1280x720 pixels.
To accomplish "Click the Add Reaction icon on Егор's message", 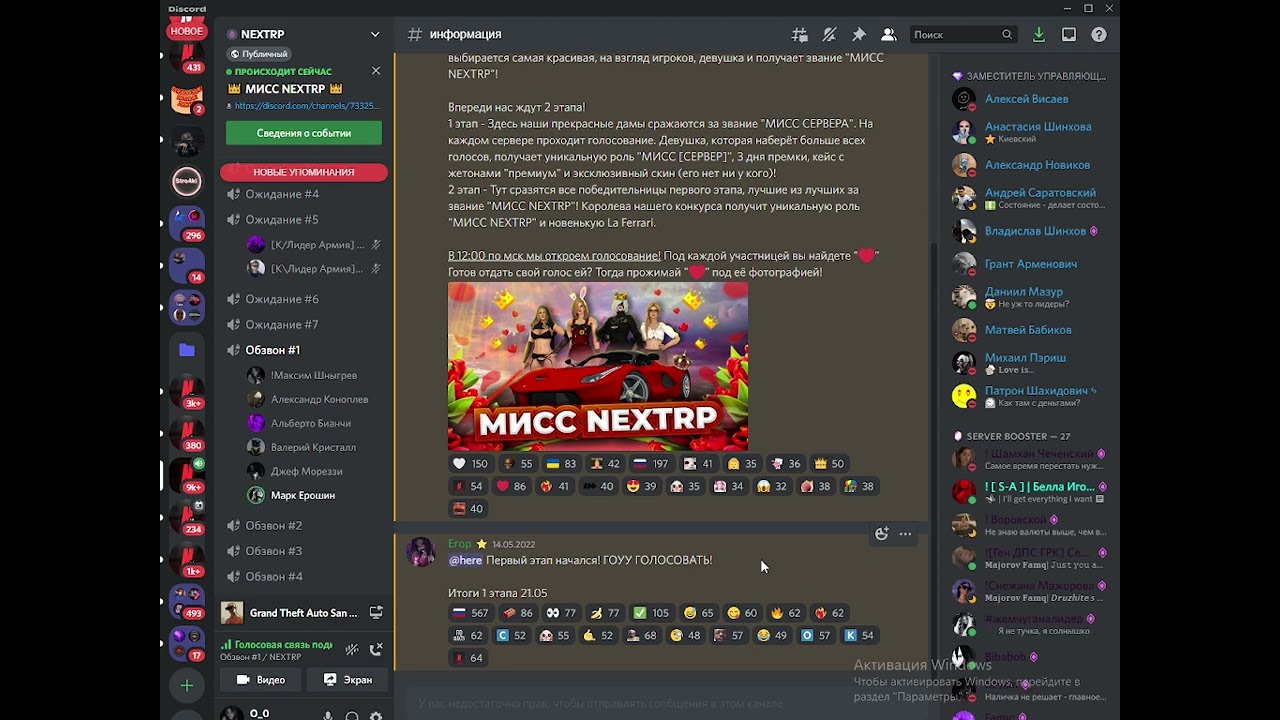I will [x=881, y=534].
